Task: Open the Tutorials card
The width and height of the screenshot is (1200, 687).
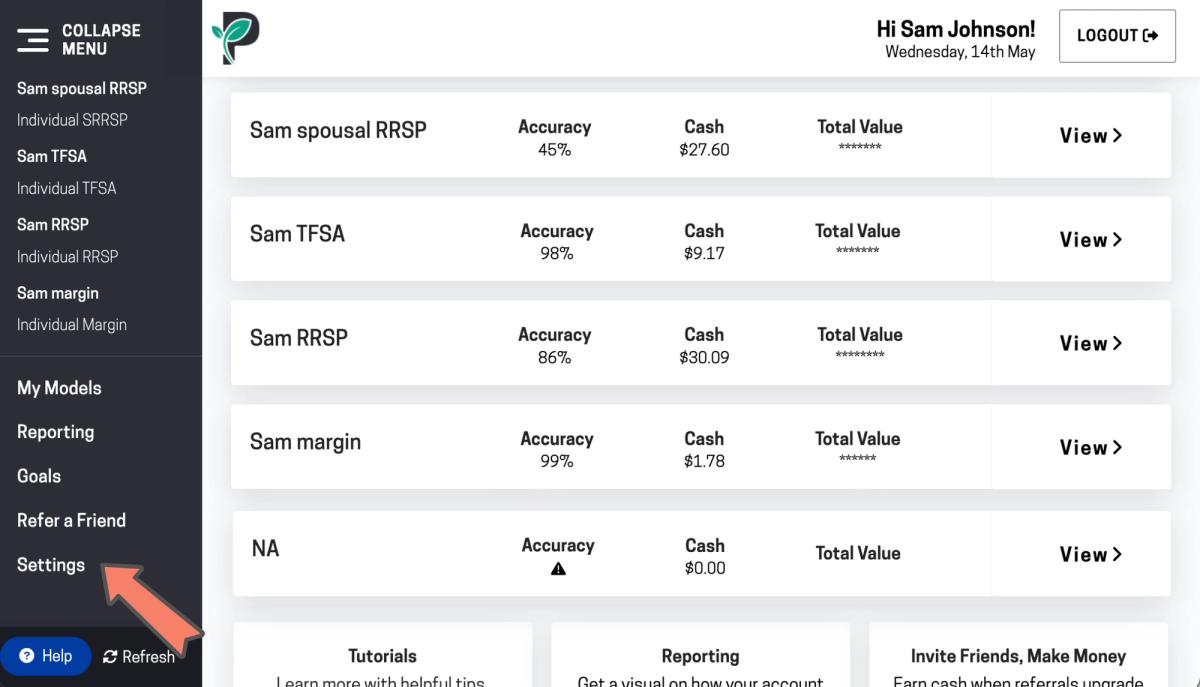Action: [x=382, y=657]
